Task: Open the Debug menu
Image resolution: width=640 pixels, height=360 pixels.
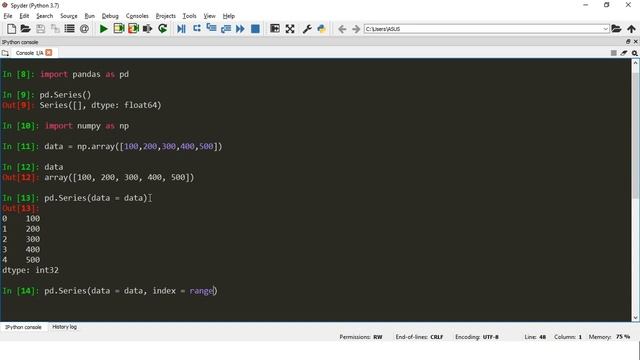Action: (110, 16)
